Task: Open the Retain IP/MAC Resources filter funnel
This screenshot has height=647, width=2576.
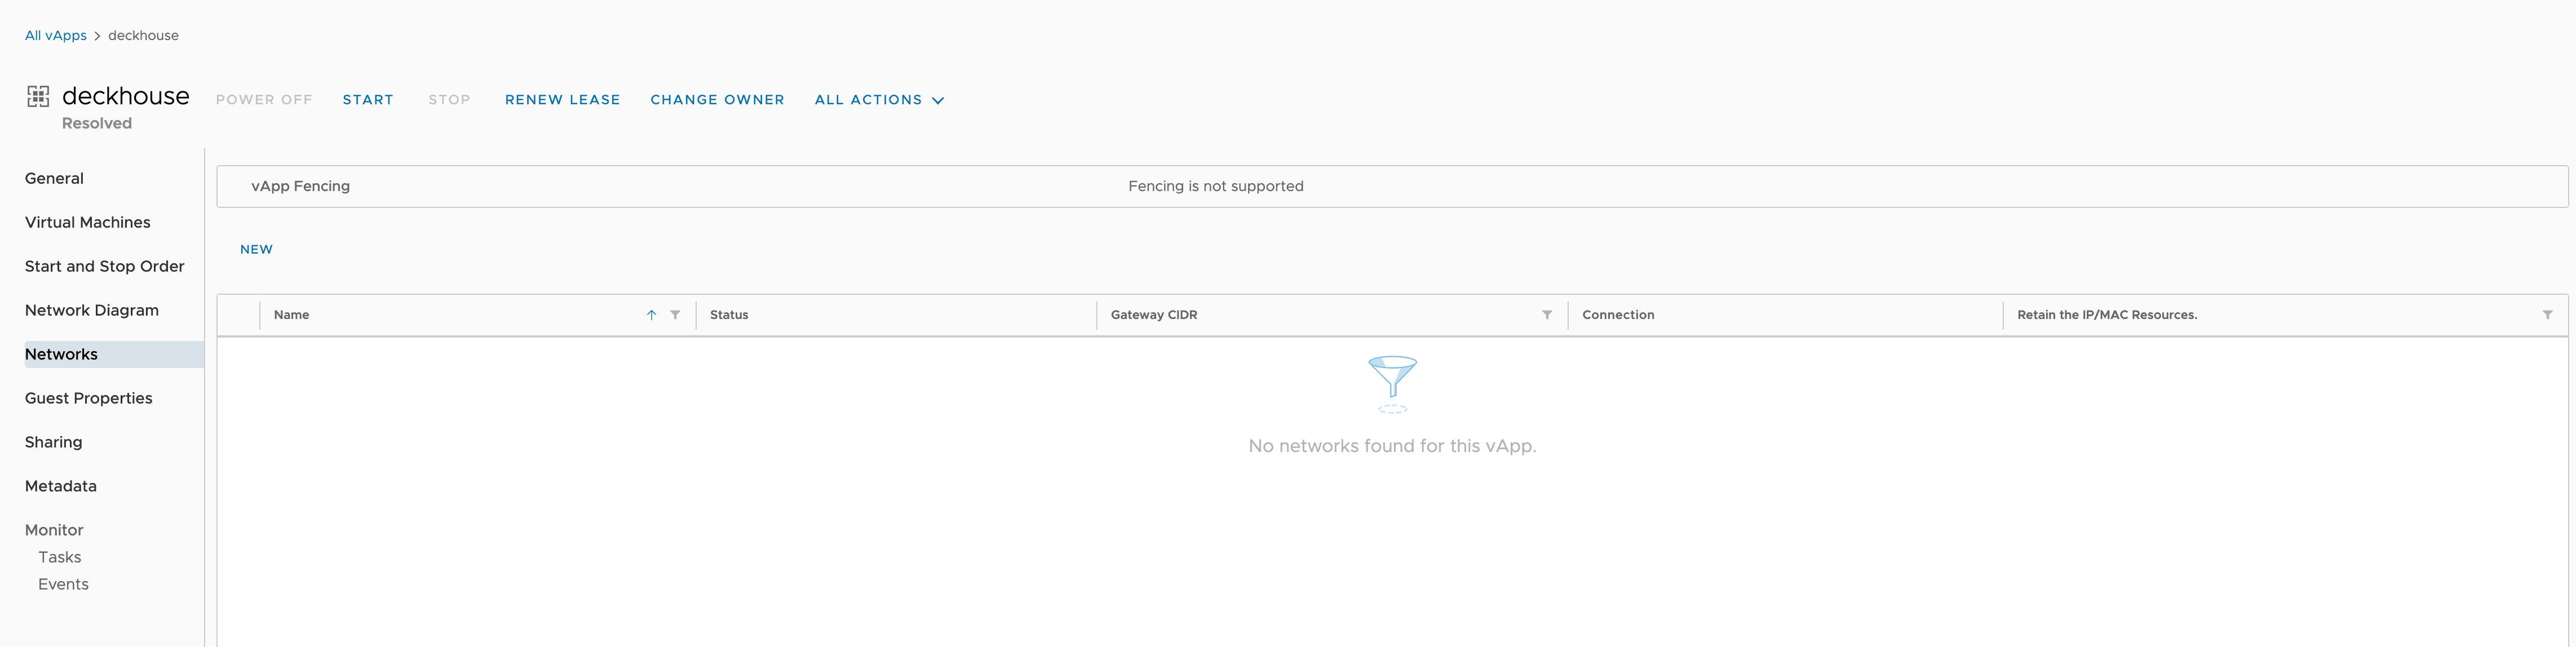Action: click(2547, 314)
